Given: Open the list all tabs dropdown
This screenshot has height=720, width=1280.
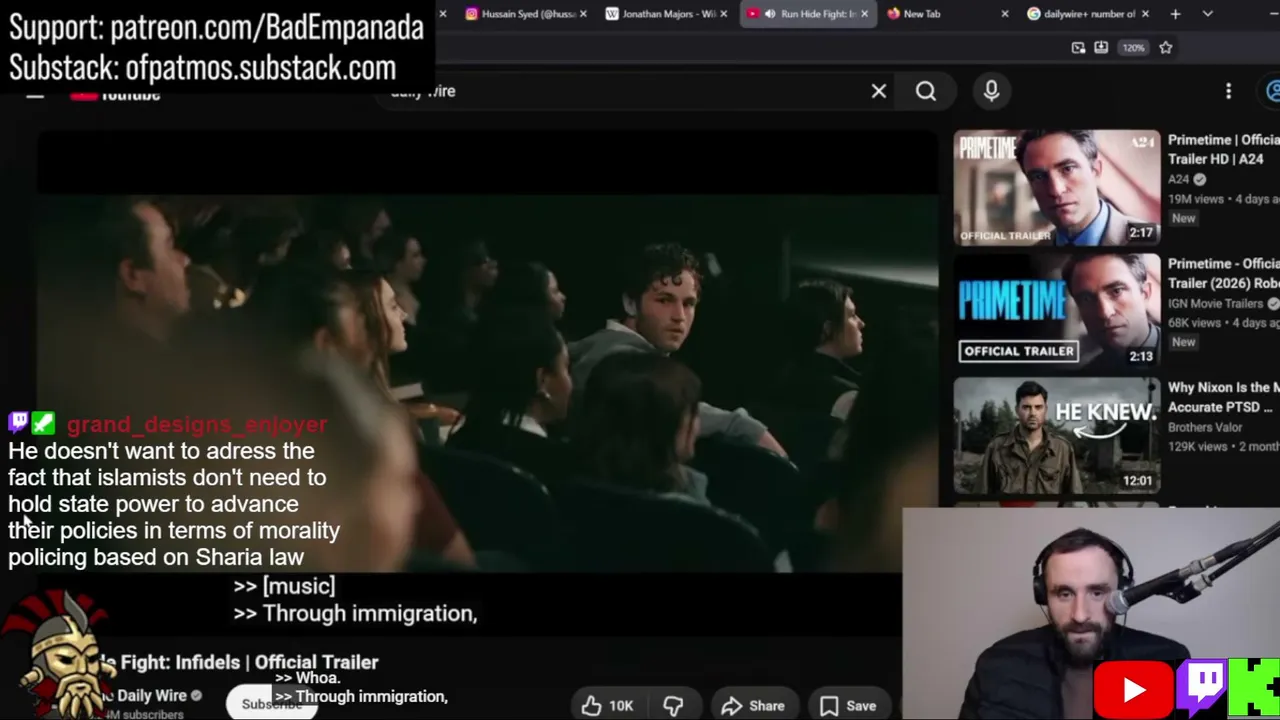Looking at the screenshot, I should click(x=1208, y=14).
